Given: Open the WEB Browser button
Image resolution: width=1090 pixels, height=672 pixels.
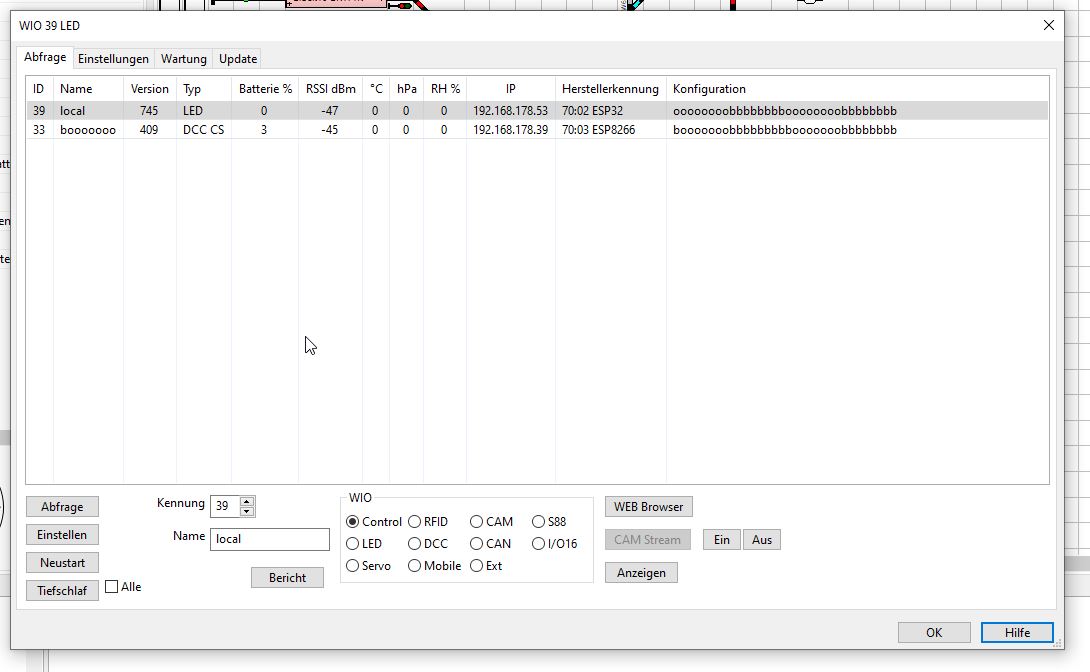Looking at the screenshot, I should click(648, 507).
